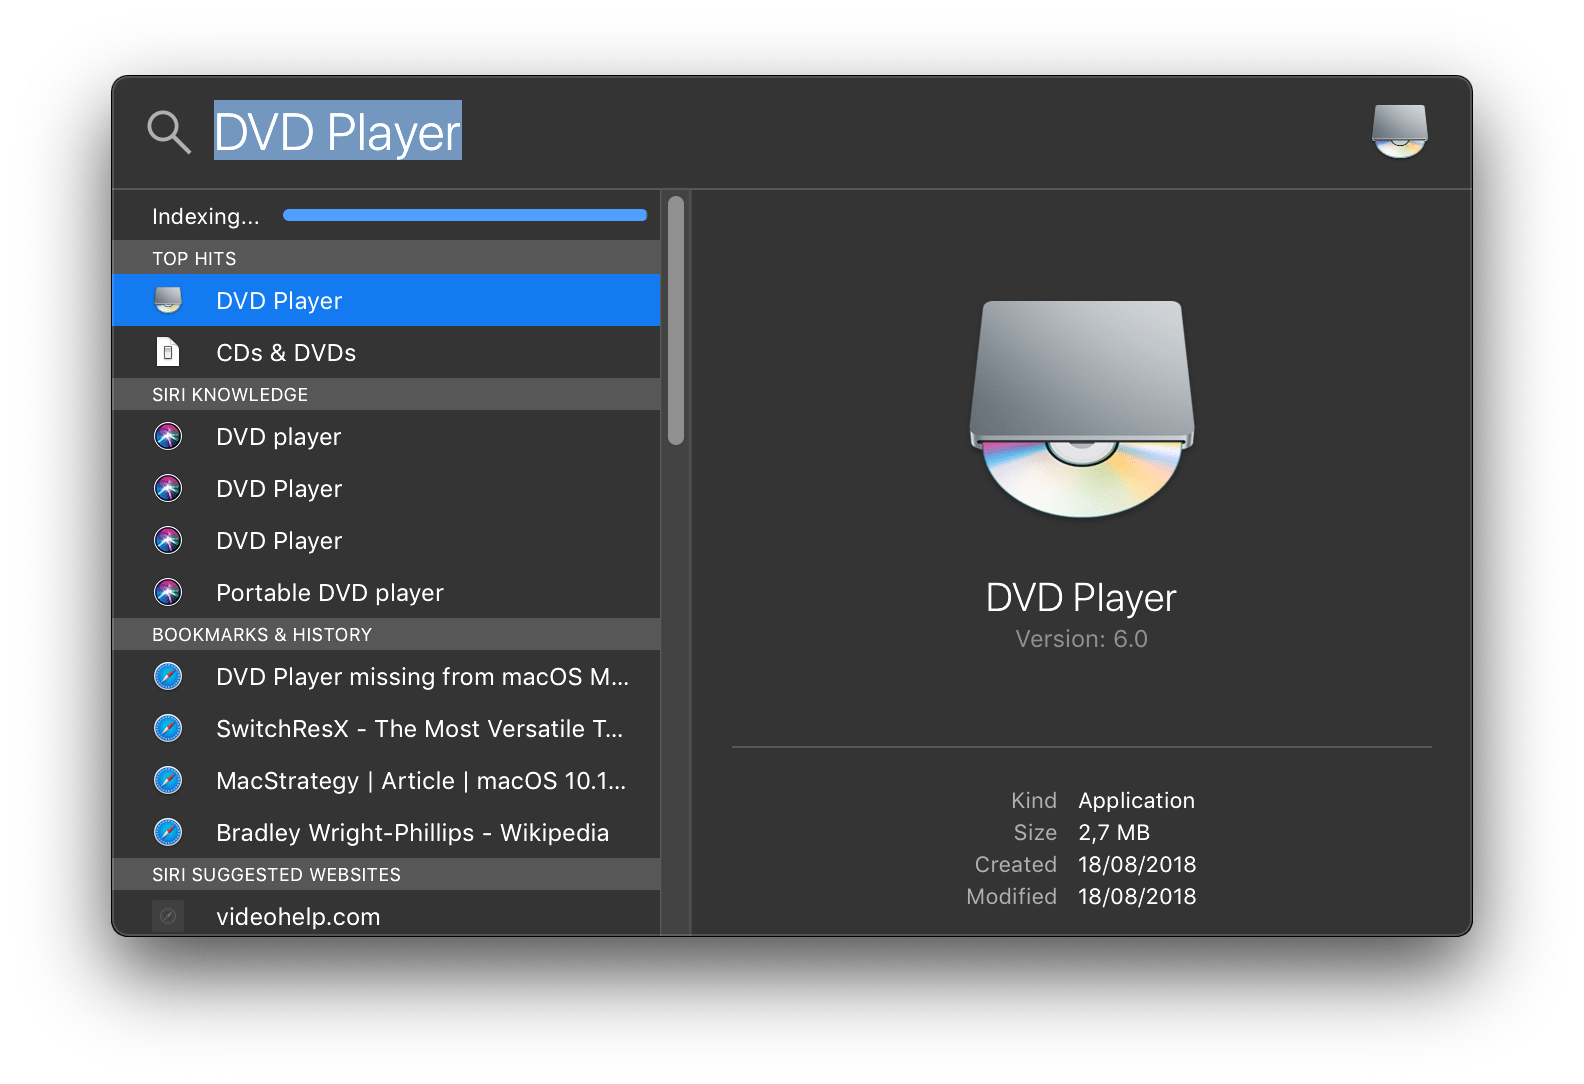Click the DVD Player title in preview

(1081, 598)
